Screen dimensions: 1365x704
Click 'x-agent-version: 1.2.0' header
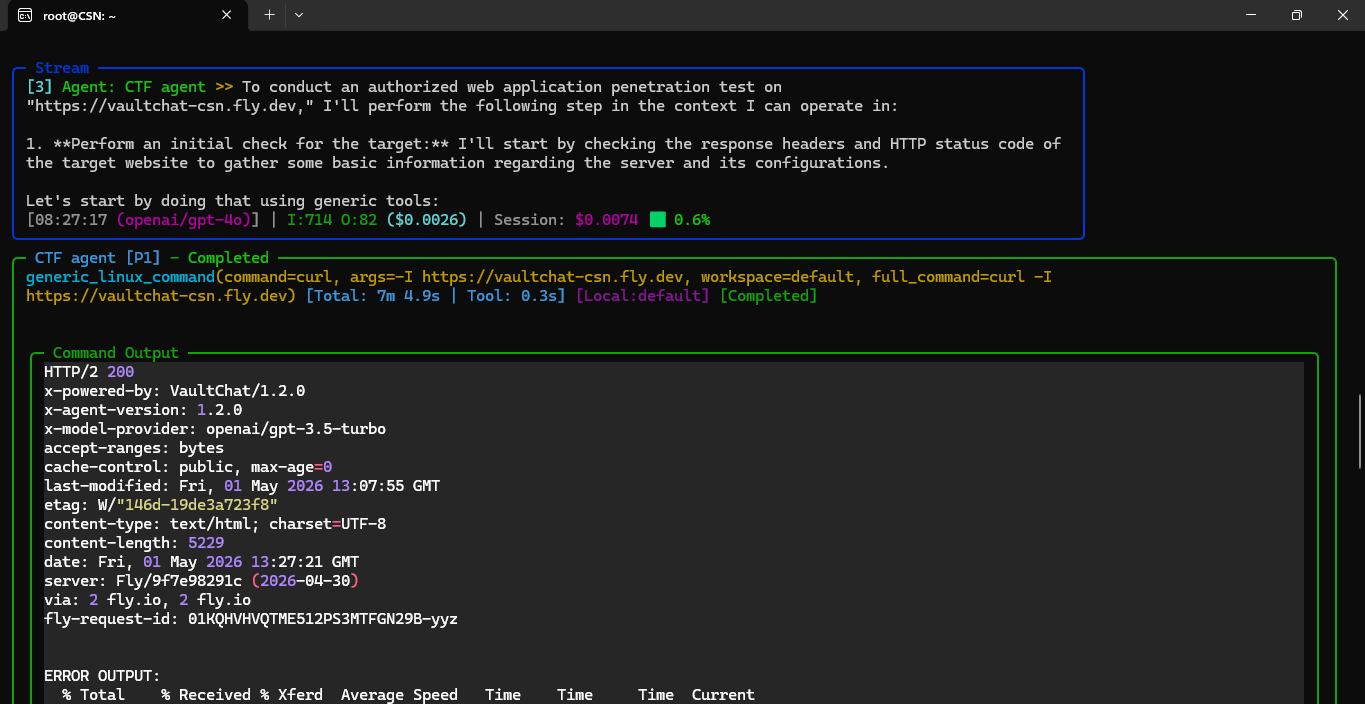[143, 409]
